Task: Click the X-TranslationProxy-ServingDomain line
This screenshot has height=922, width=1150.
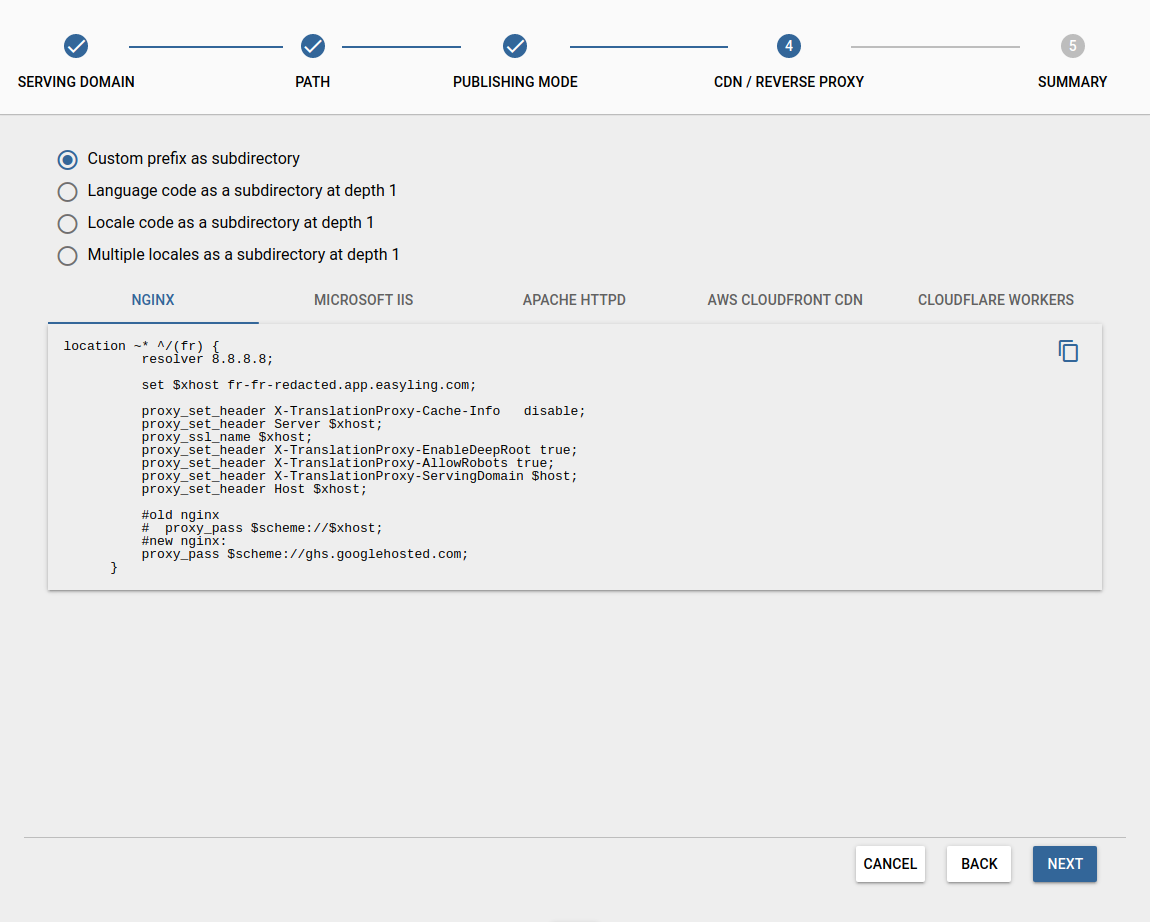Action: coord(359,476)
